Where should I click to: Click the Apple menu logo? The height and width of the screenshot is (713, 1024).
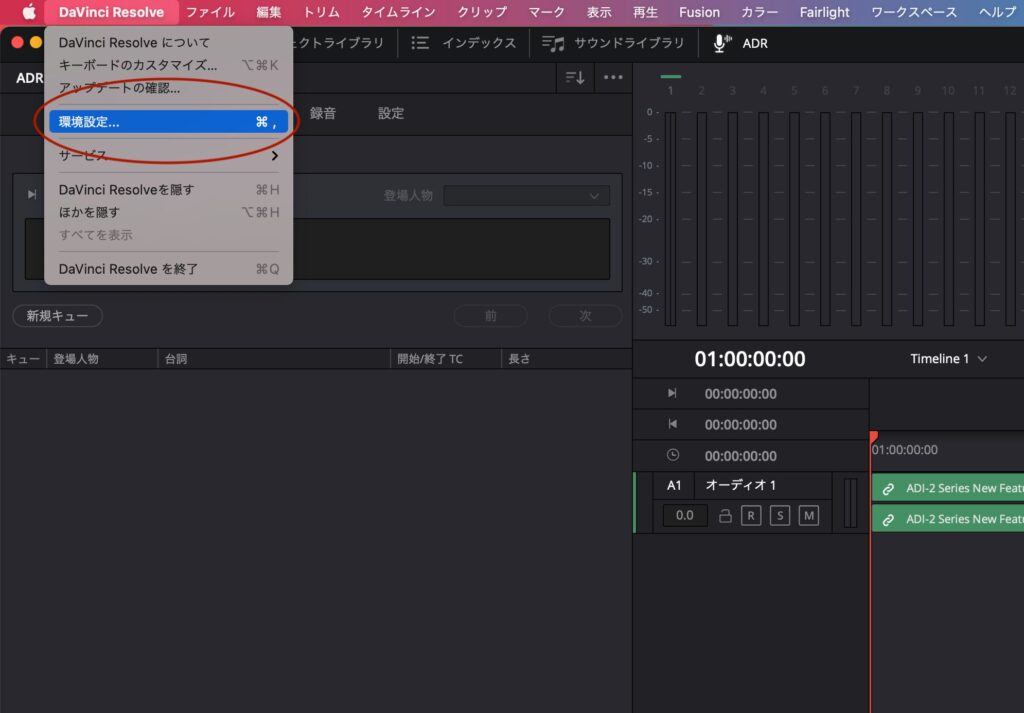(x=29, y=12)
